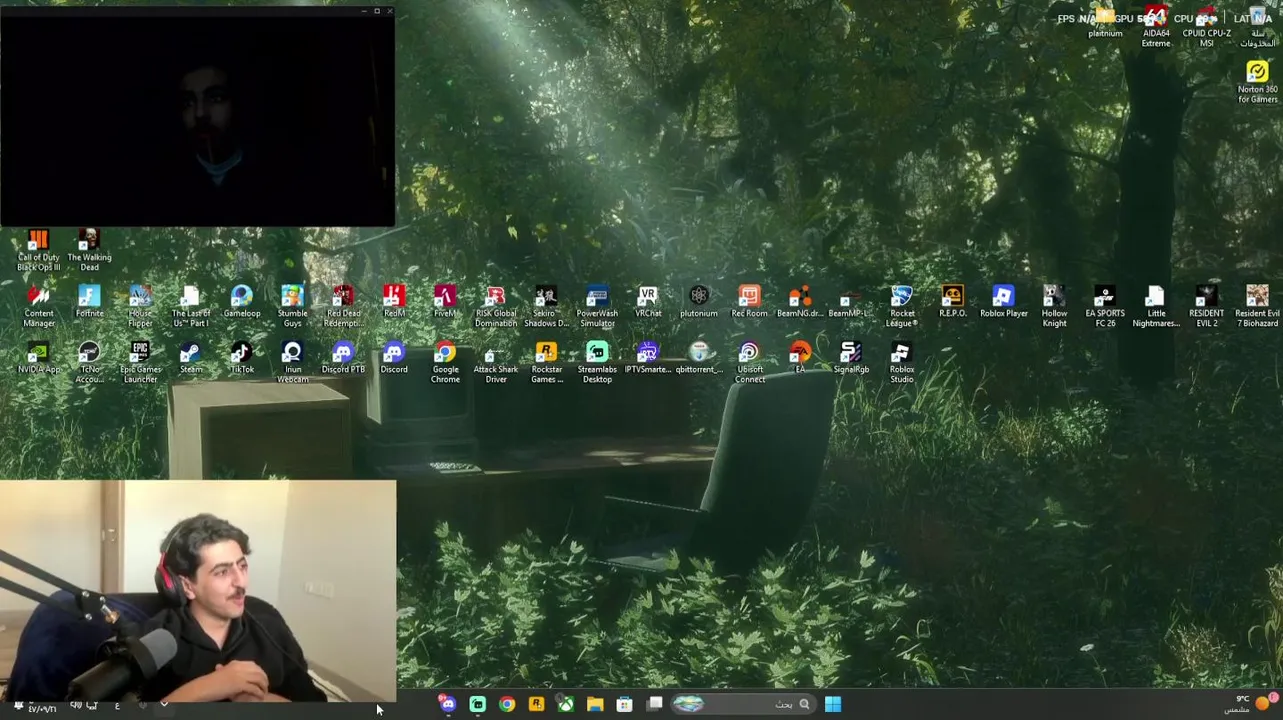
Task: Select the Steam desktop icon
Action: [190, 358]
